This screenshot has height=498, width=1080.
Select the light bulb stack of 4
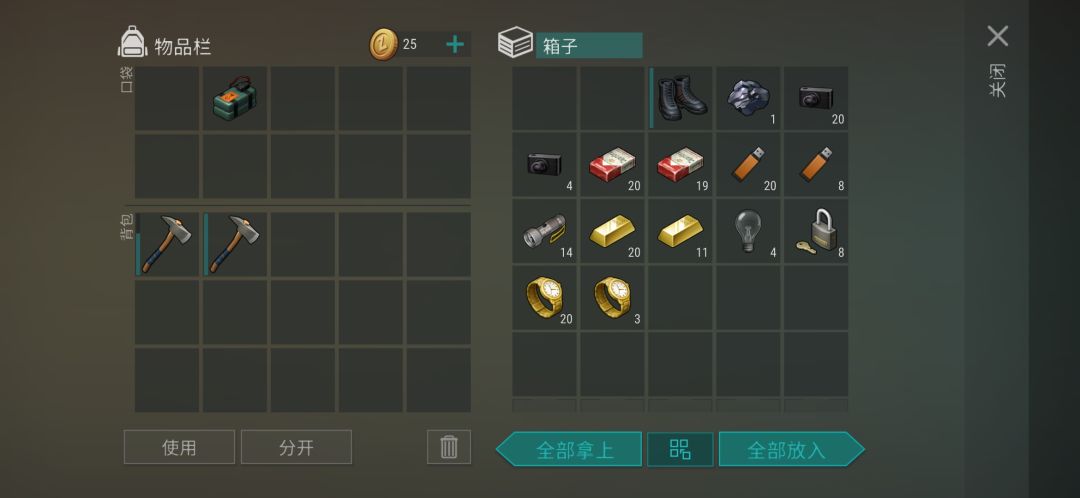pyautogui.click(x=748, y=231)
